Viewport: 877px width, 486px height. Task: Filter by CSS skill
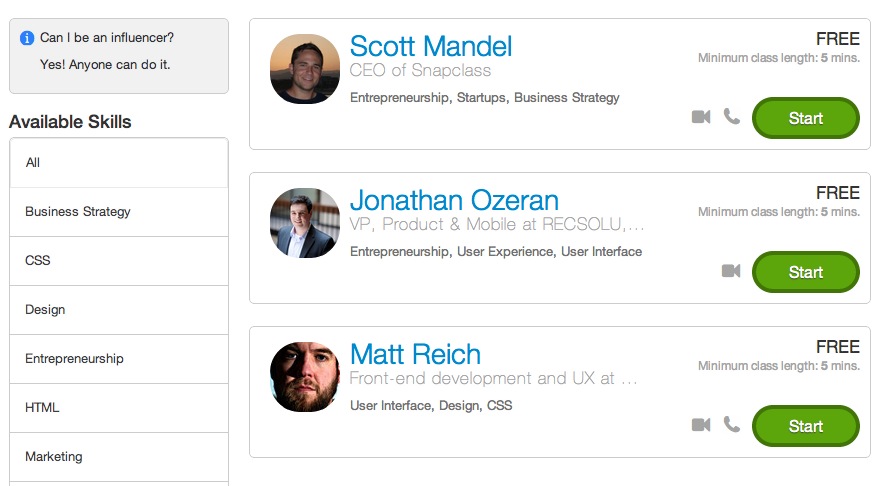[x=119, y=261]
